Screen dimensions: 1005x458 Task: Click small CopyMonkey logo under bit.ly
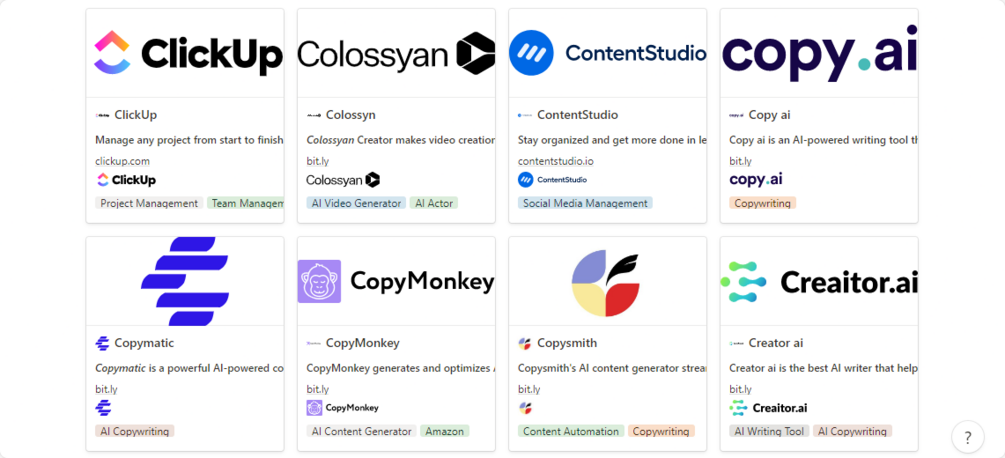point(342,408)
